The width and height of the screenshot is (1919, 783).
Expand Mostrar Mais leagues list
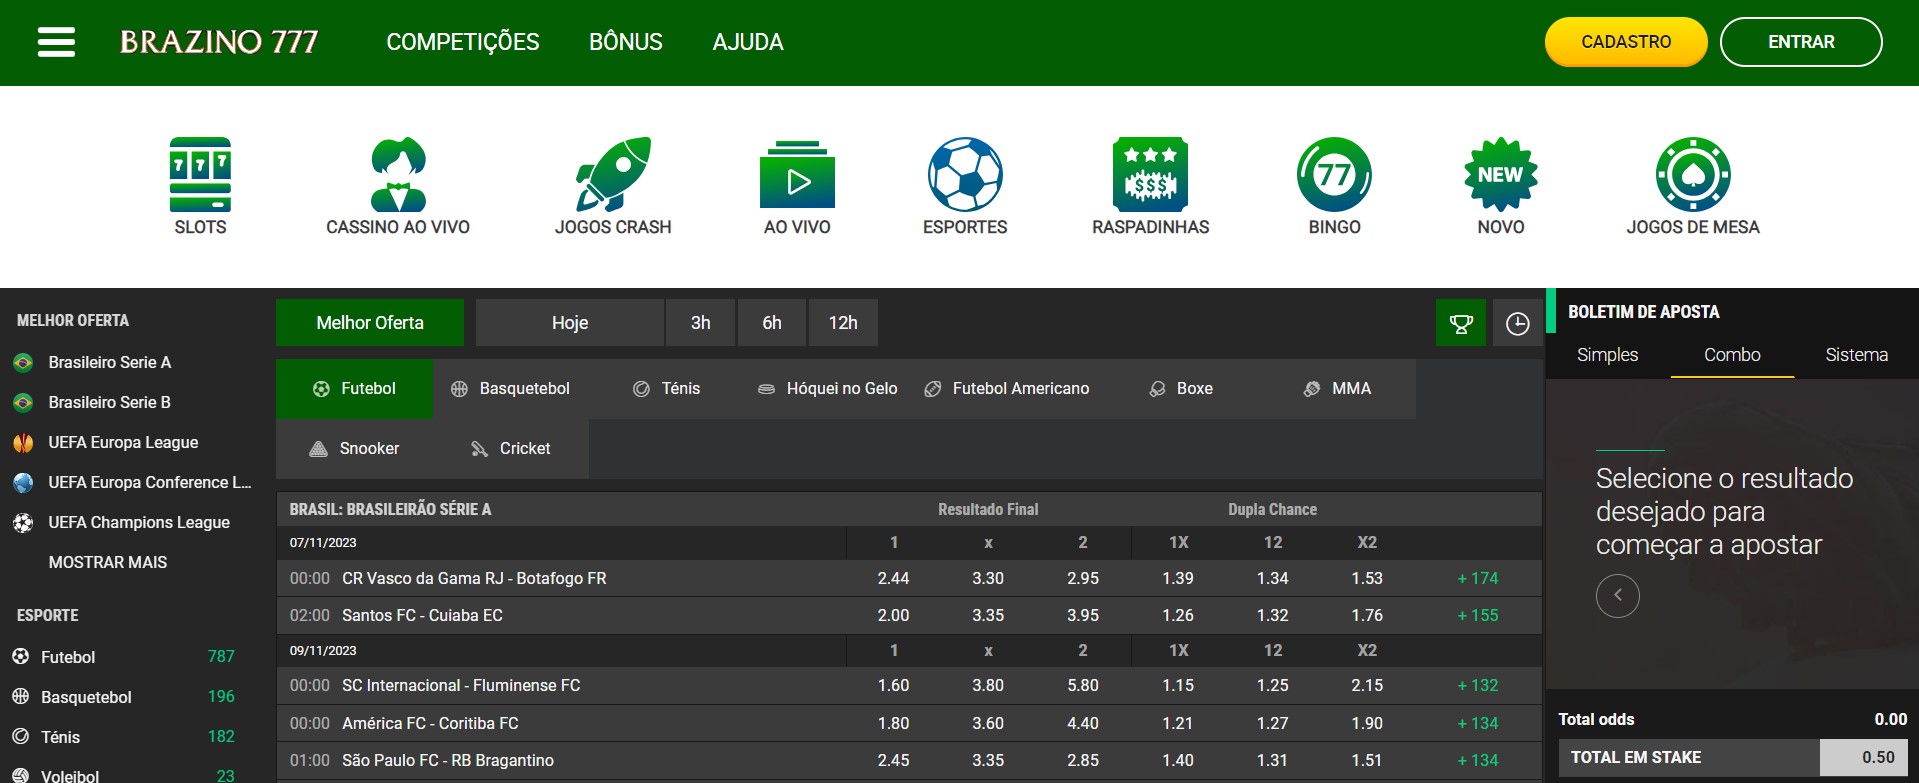tap(108, 562)
